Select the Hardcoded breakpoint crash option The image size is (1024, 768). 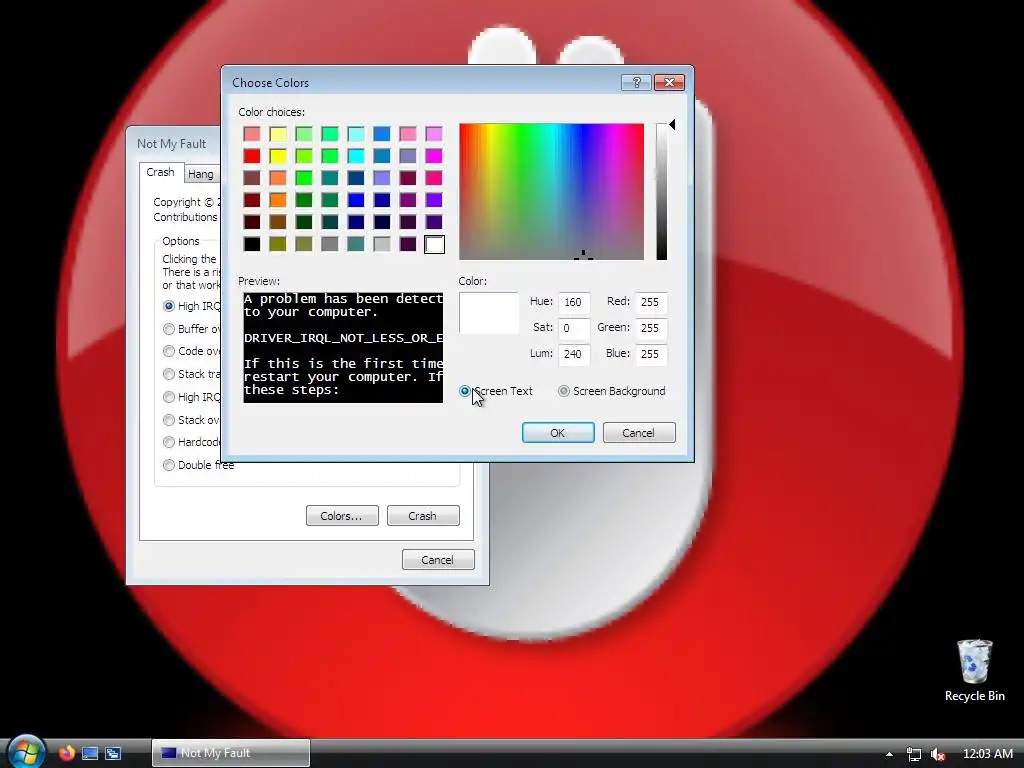pos(168,441)
